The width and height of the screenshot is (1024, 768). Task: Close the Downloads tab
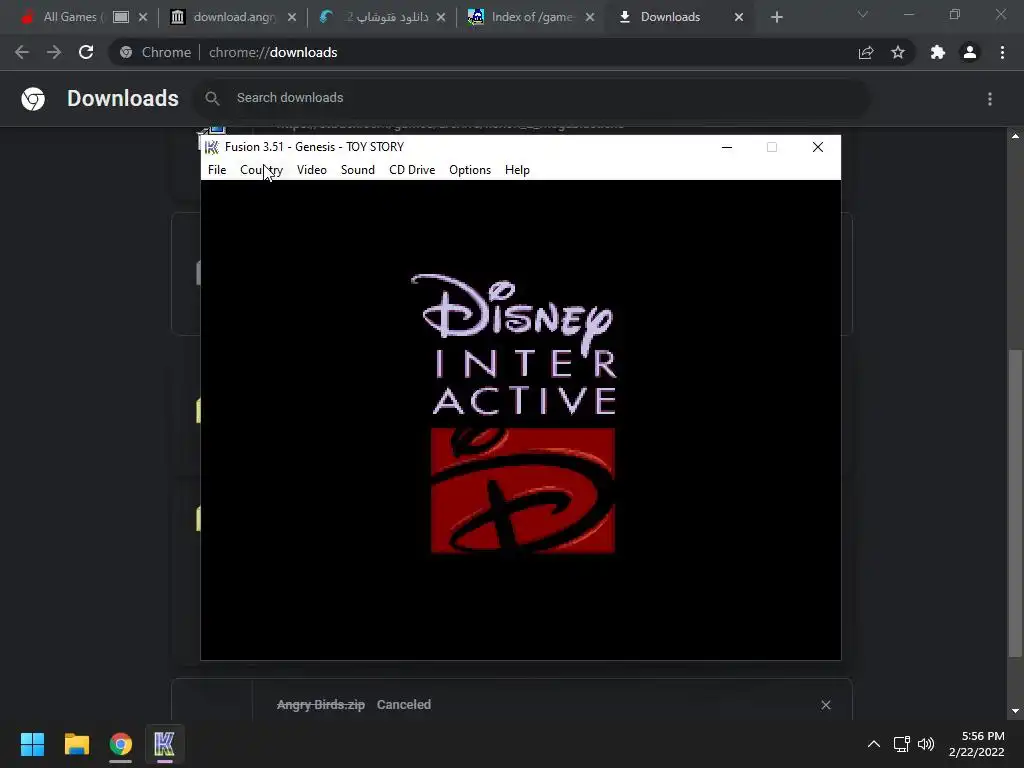pyautogui.click(x=739, y=17)
